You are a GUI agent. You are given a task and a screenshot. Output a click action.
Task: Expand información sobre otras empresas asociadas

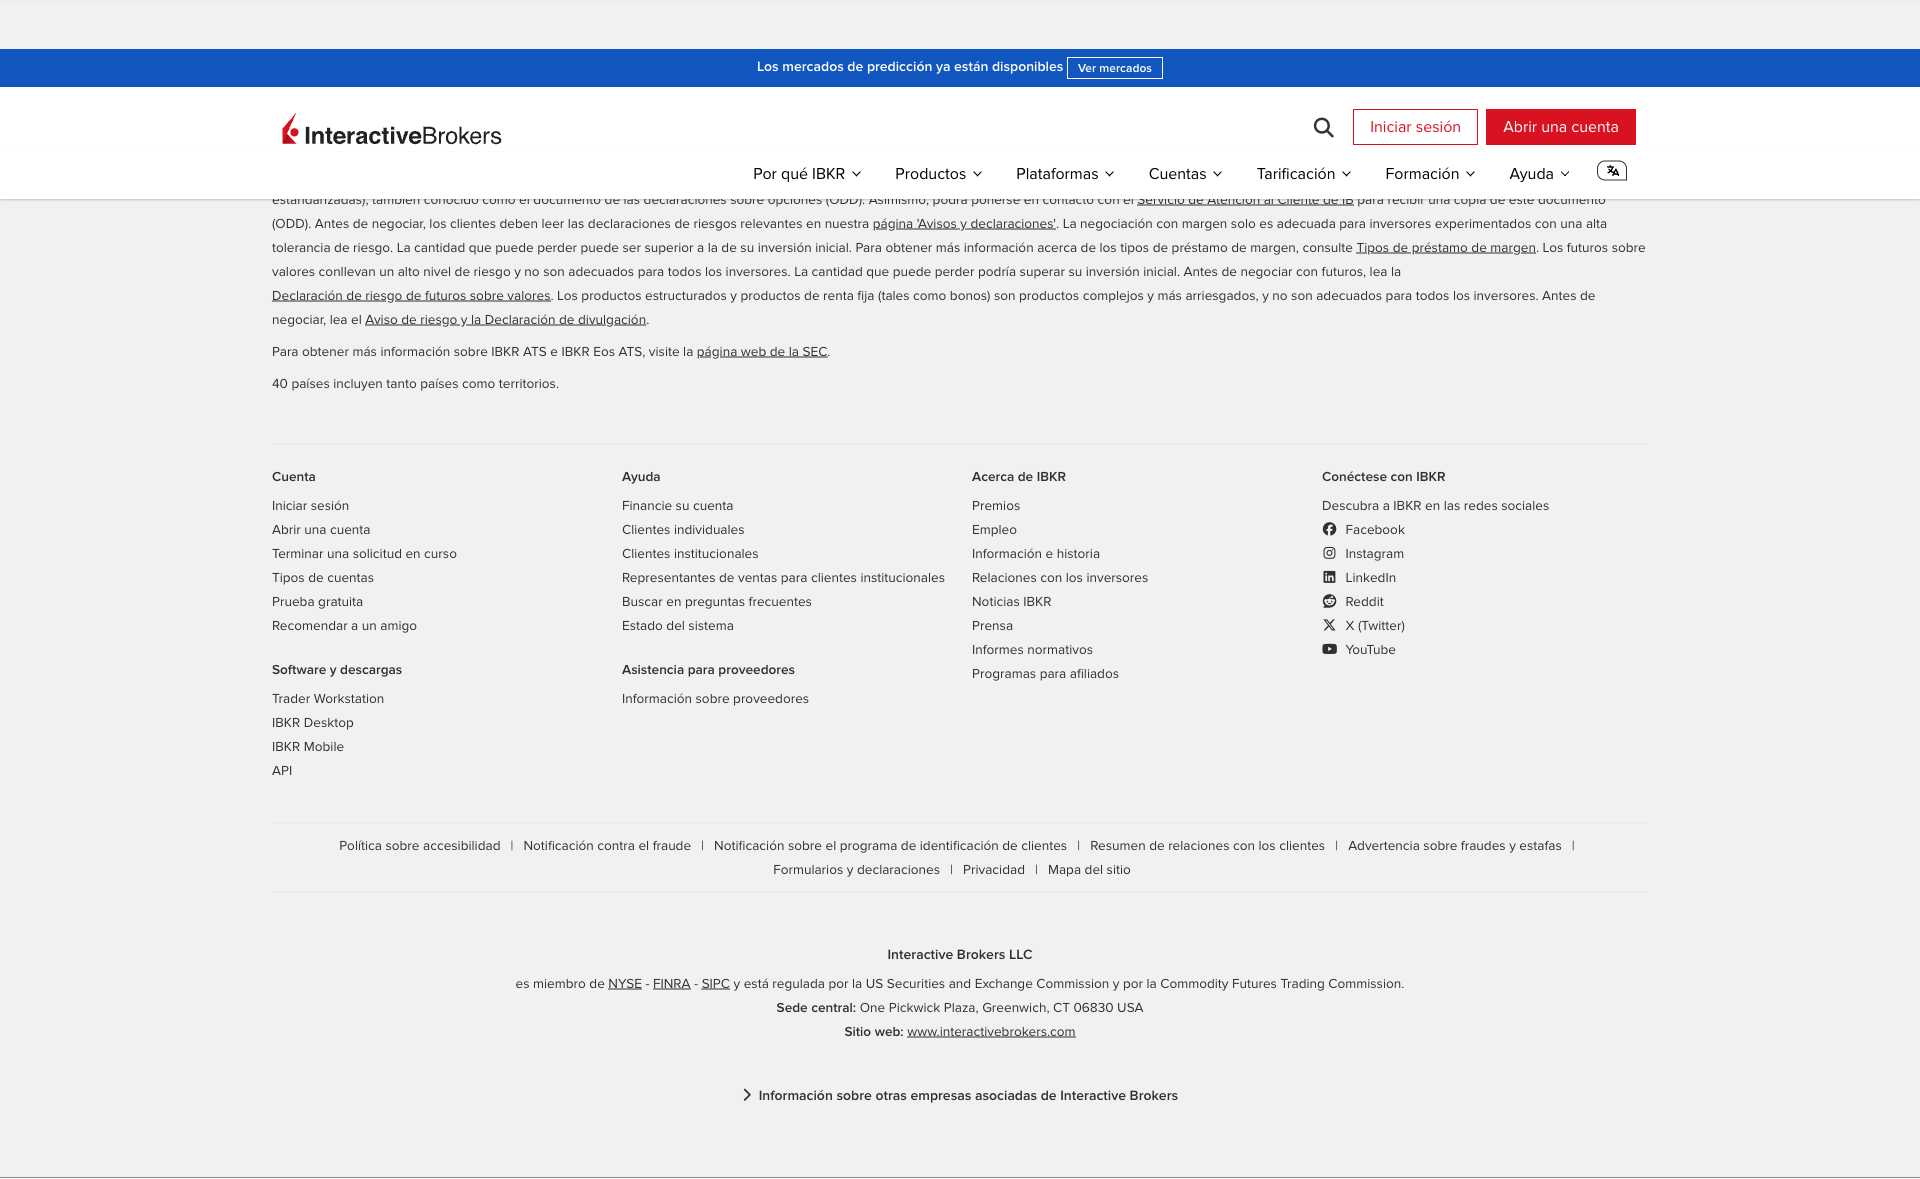point(960,1095)
